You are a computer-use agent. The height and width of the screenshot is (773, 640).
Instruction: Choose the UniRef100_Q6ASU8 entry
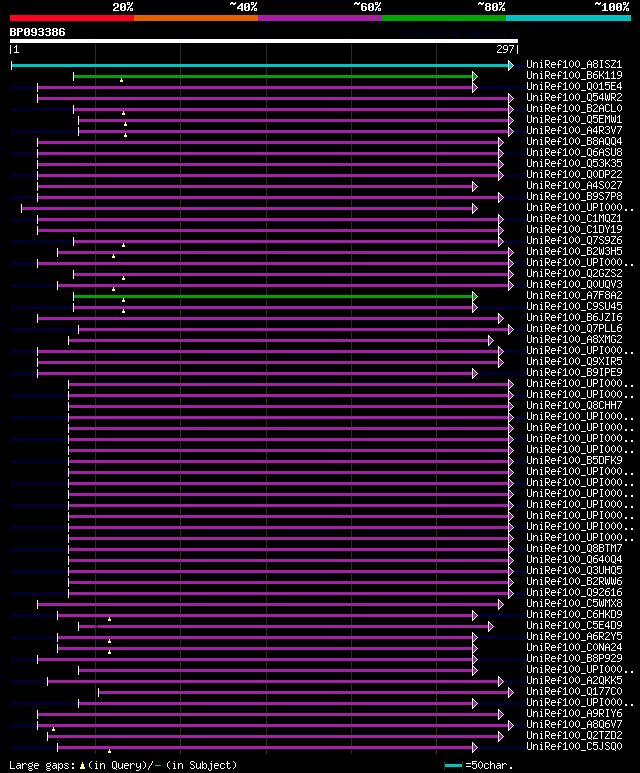click(x=574, y=152)
